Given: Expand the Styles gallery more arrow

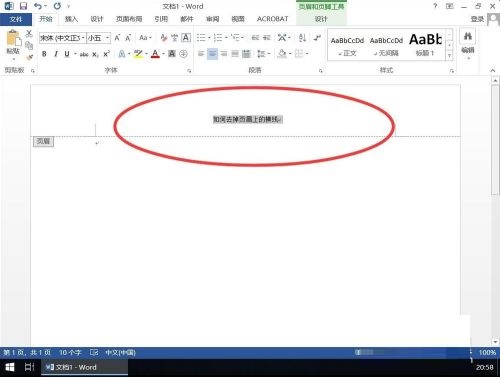Looking at the screenshot, I should tap(450, 56).
